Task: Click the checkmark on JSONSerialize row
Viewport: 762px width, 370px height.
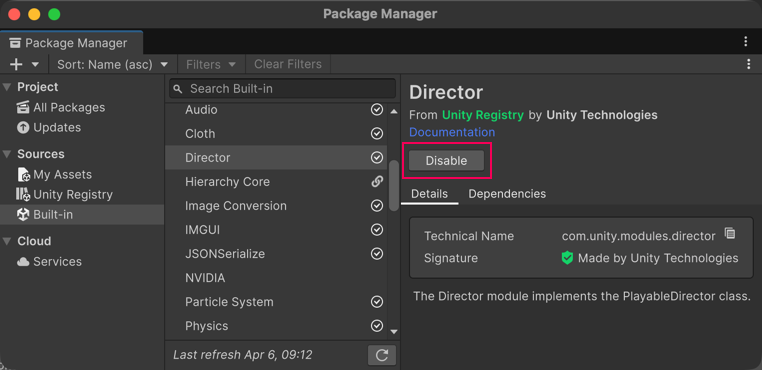Action: pos(377,254)
